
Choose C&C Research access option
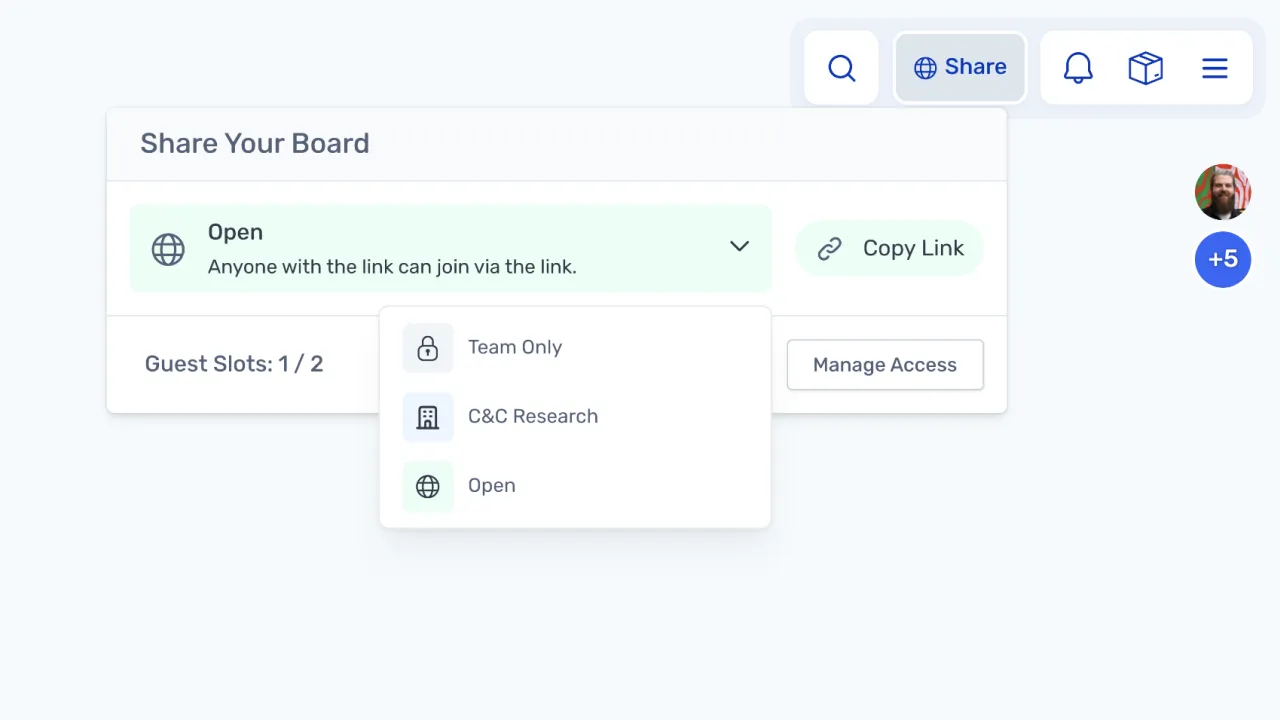tap(533, 417)
